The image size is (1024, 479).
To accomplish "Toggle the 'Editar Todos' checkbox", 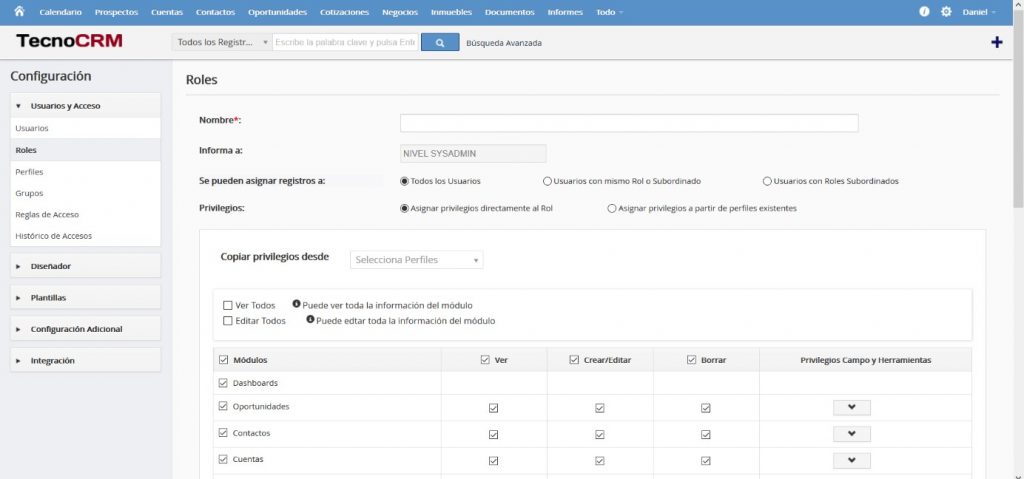I will click(x=229, y=321).
